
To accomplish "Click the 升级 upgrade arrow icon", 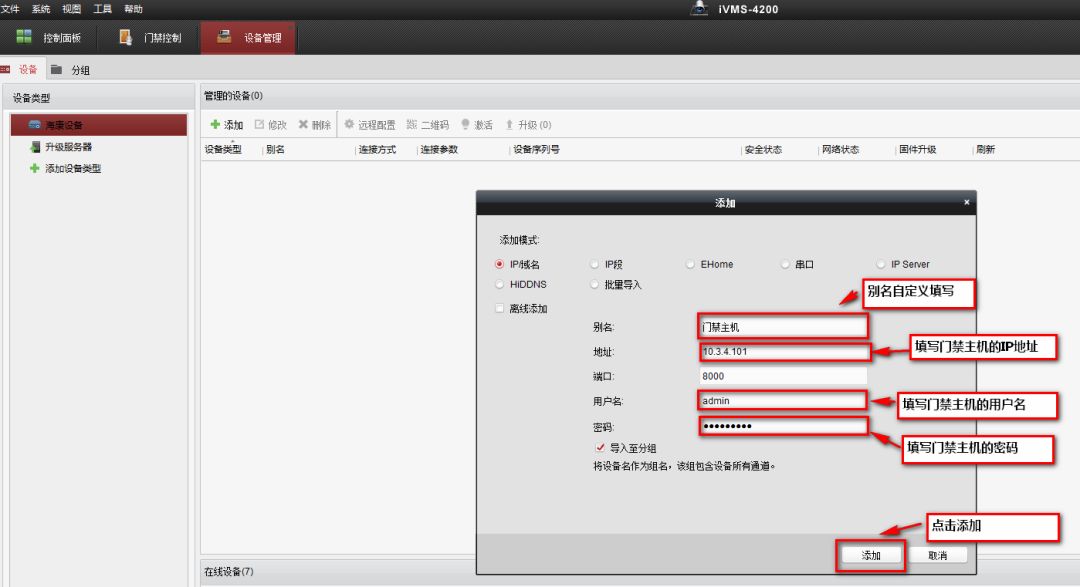I will [509, 125].
